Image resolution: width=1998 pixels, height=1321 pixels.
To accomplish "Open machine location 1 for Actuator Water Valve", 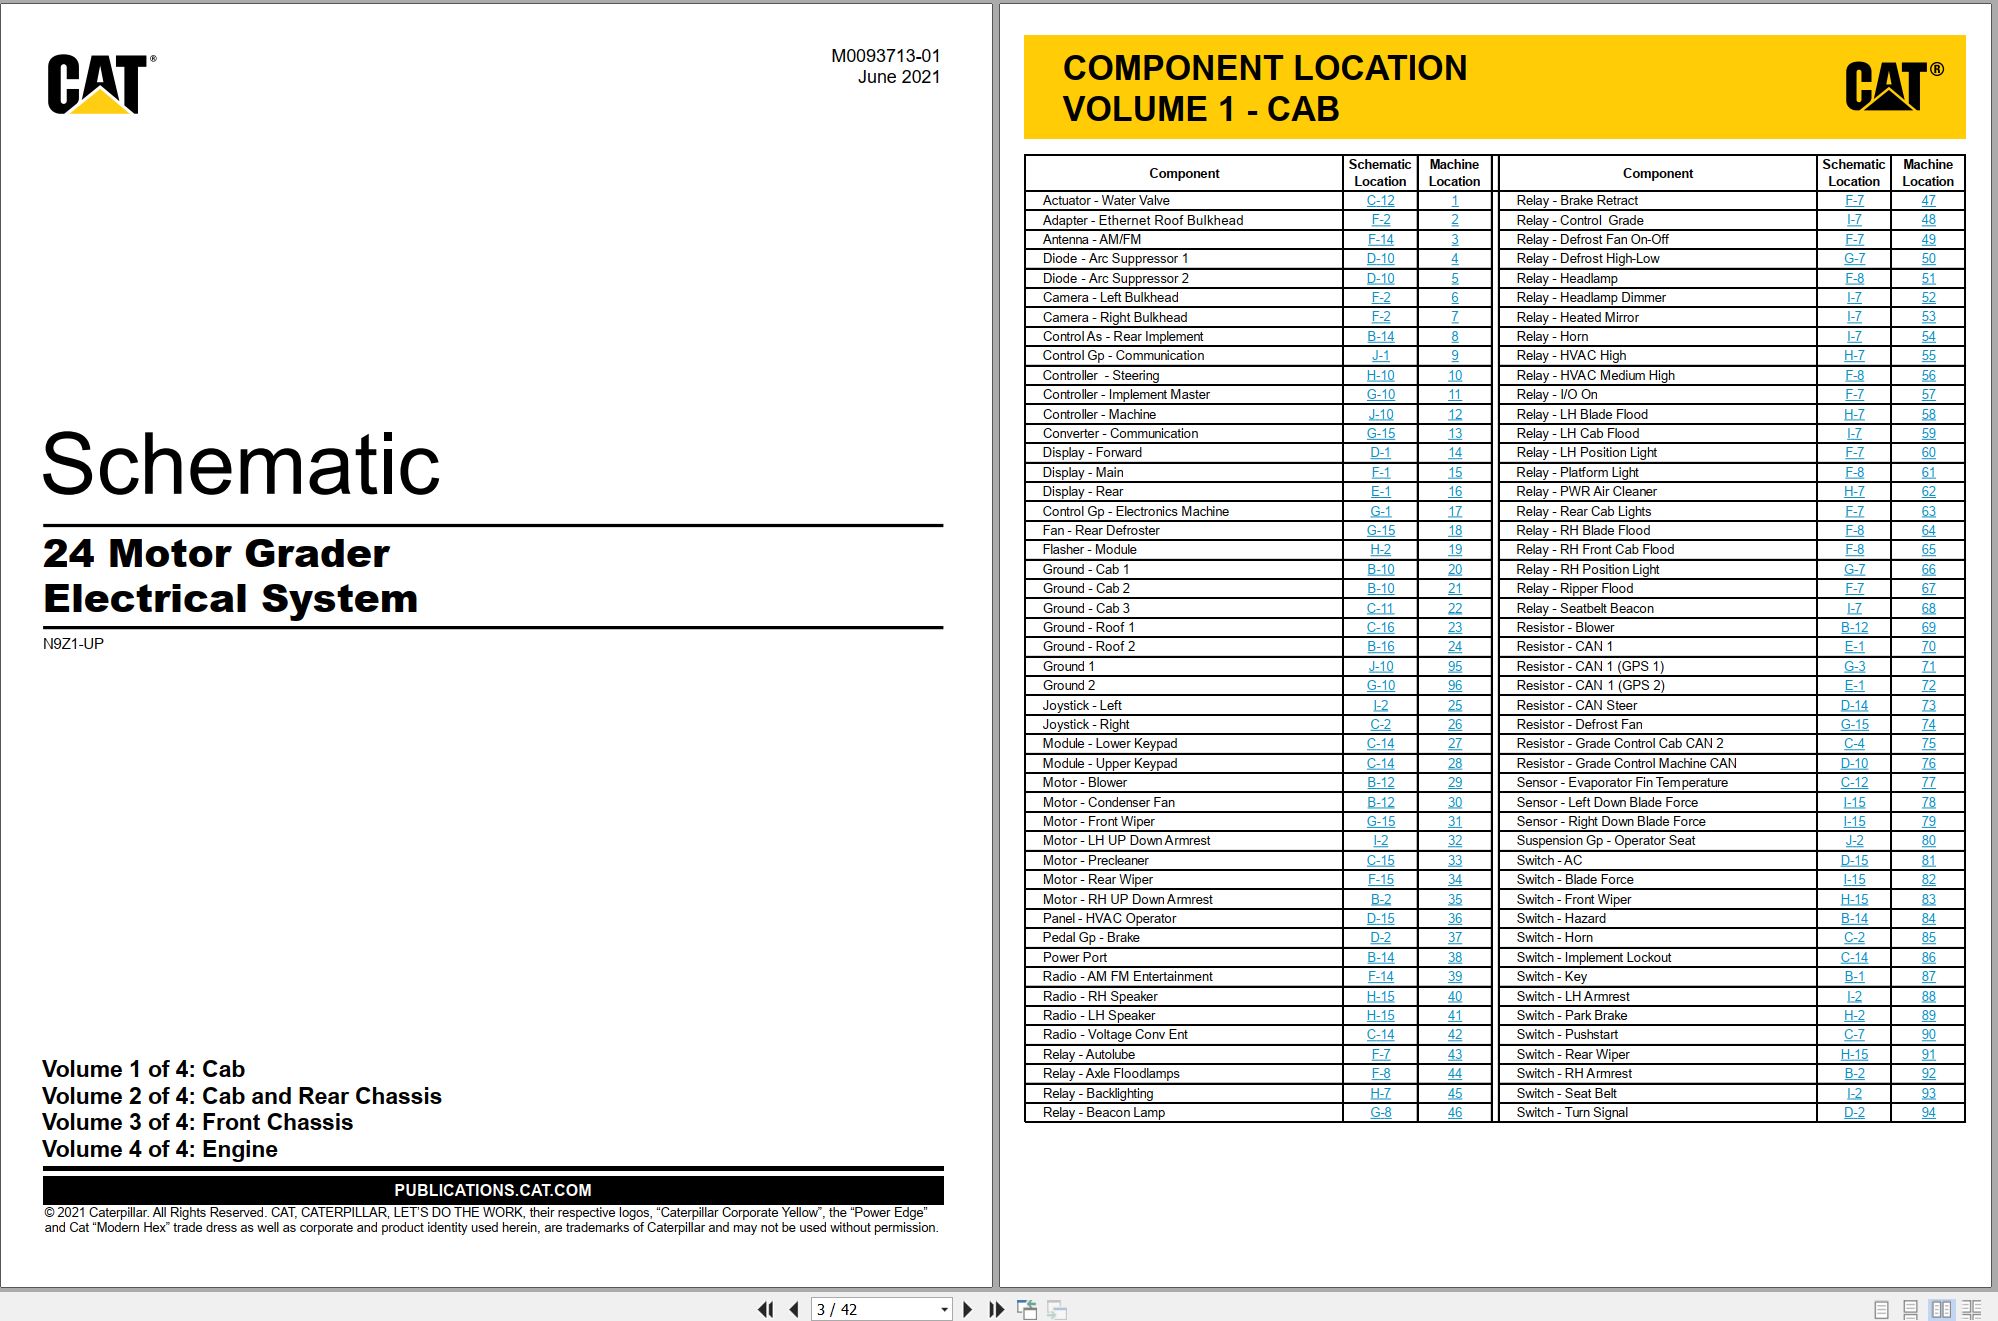I will tap(1454, 200).
